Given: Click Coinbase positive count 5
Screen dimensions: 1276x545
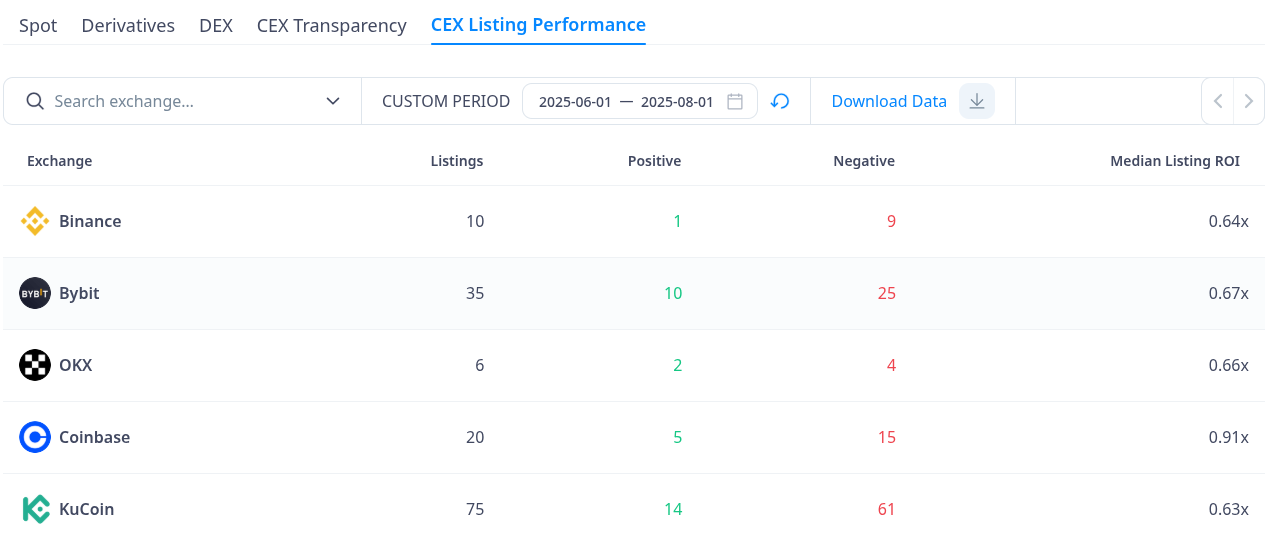Looking at the screenshot, I should [x=677, y=437].
